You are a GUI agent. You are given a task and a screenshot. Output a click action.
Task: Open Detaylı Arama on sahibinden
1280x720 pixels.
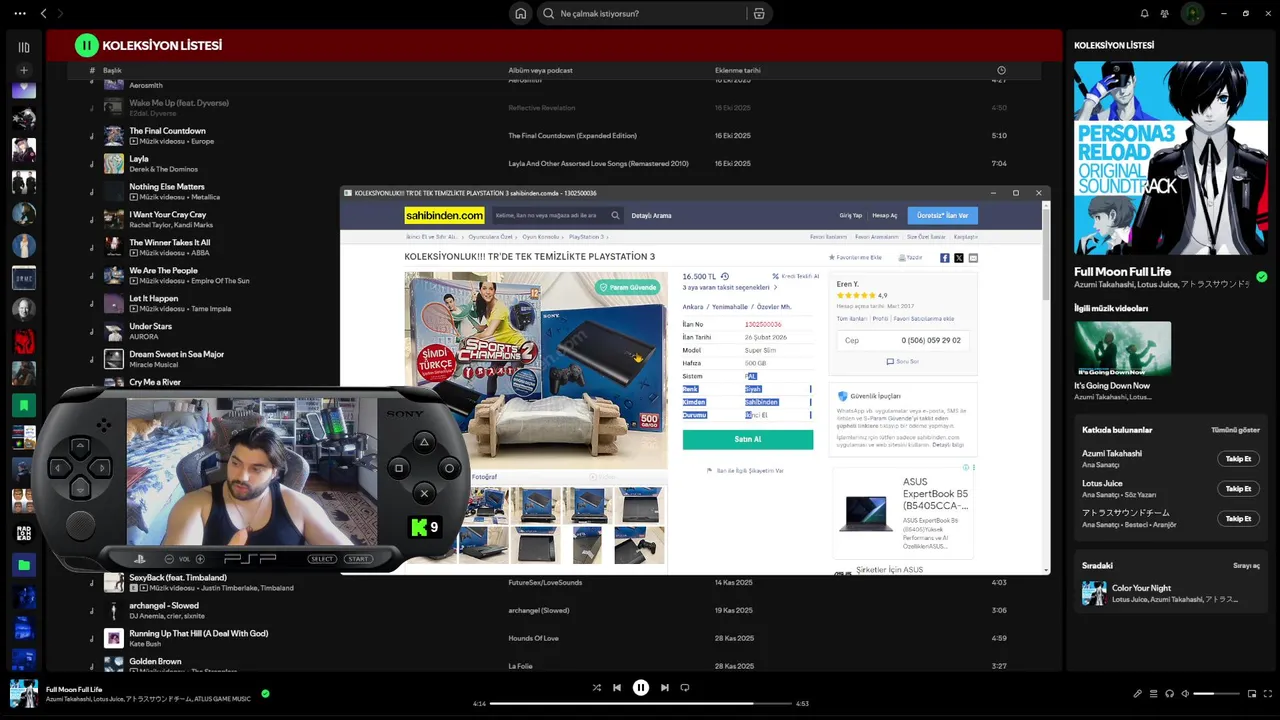point(651,215)
